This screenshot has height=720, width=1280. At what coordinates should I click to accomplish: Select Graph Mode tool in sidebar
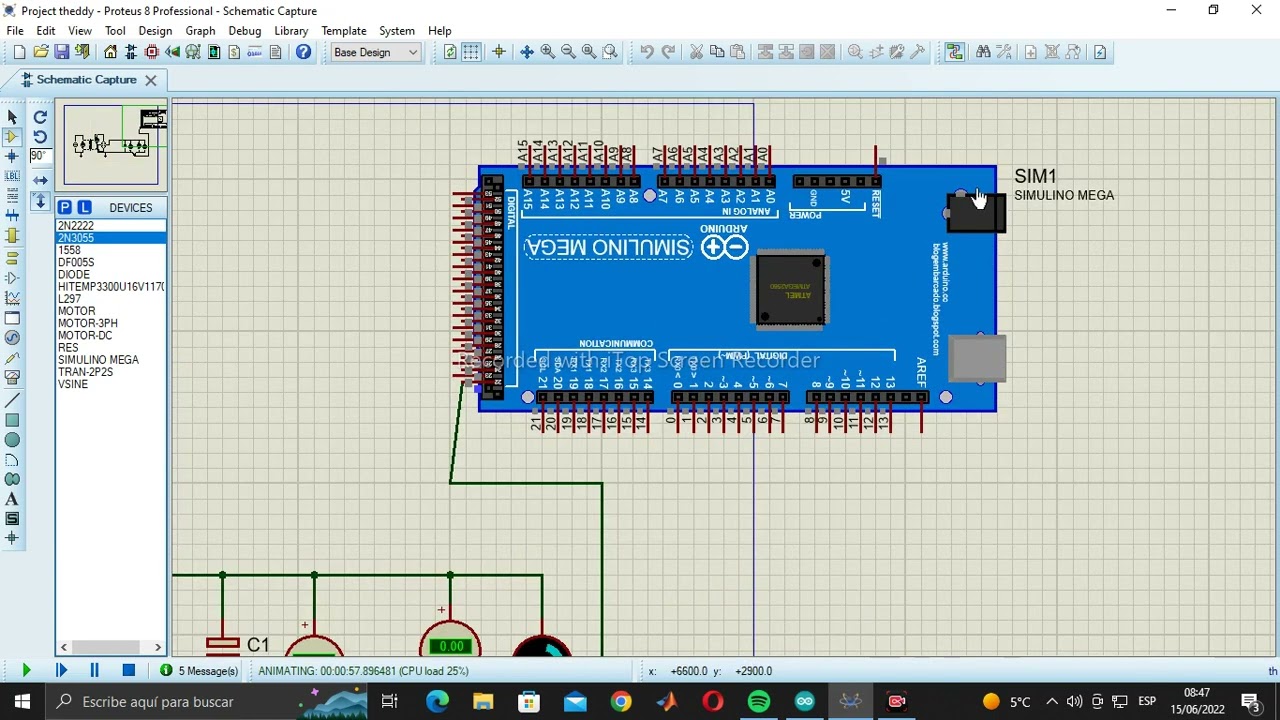click(x=12, y=298)
